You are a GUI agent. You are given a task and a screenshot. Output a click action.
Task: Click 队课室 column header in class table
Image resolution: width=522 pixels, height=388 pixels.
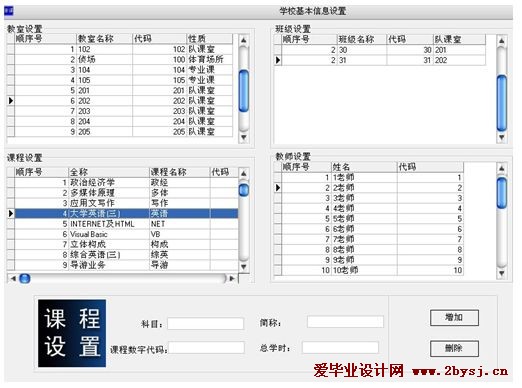(x=459, y=39)
